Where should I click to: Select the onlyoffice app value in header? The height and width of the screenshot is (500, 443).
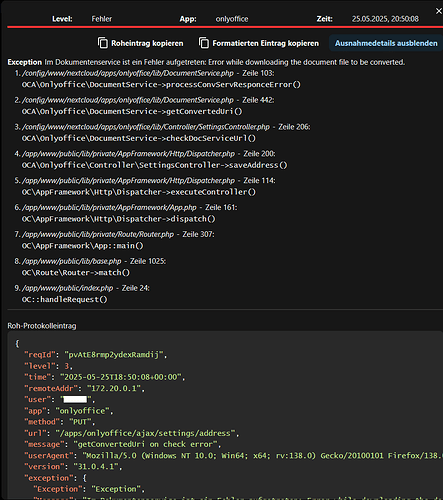tap(232, 19)
